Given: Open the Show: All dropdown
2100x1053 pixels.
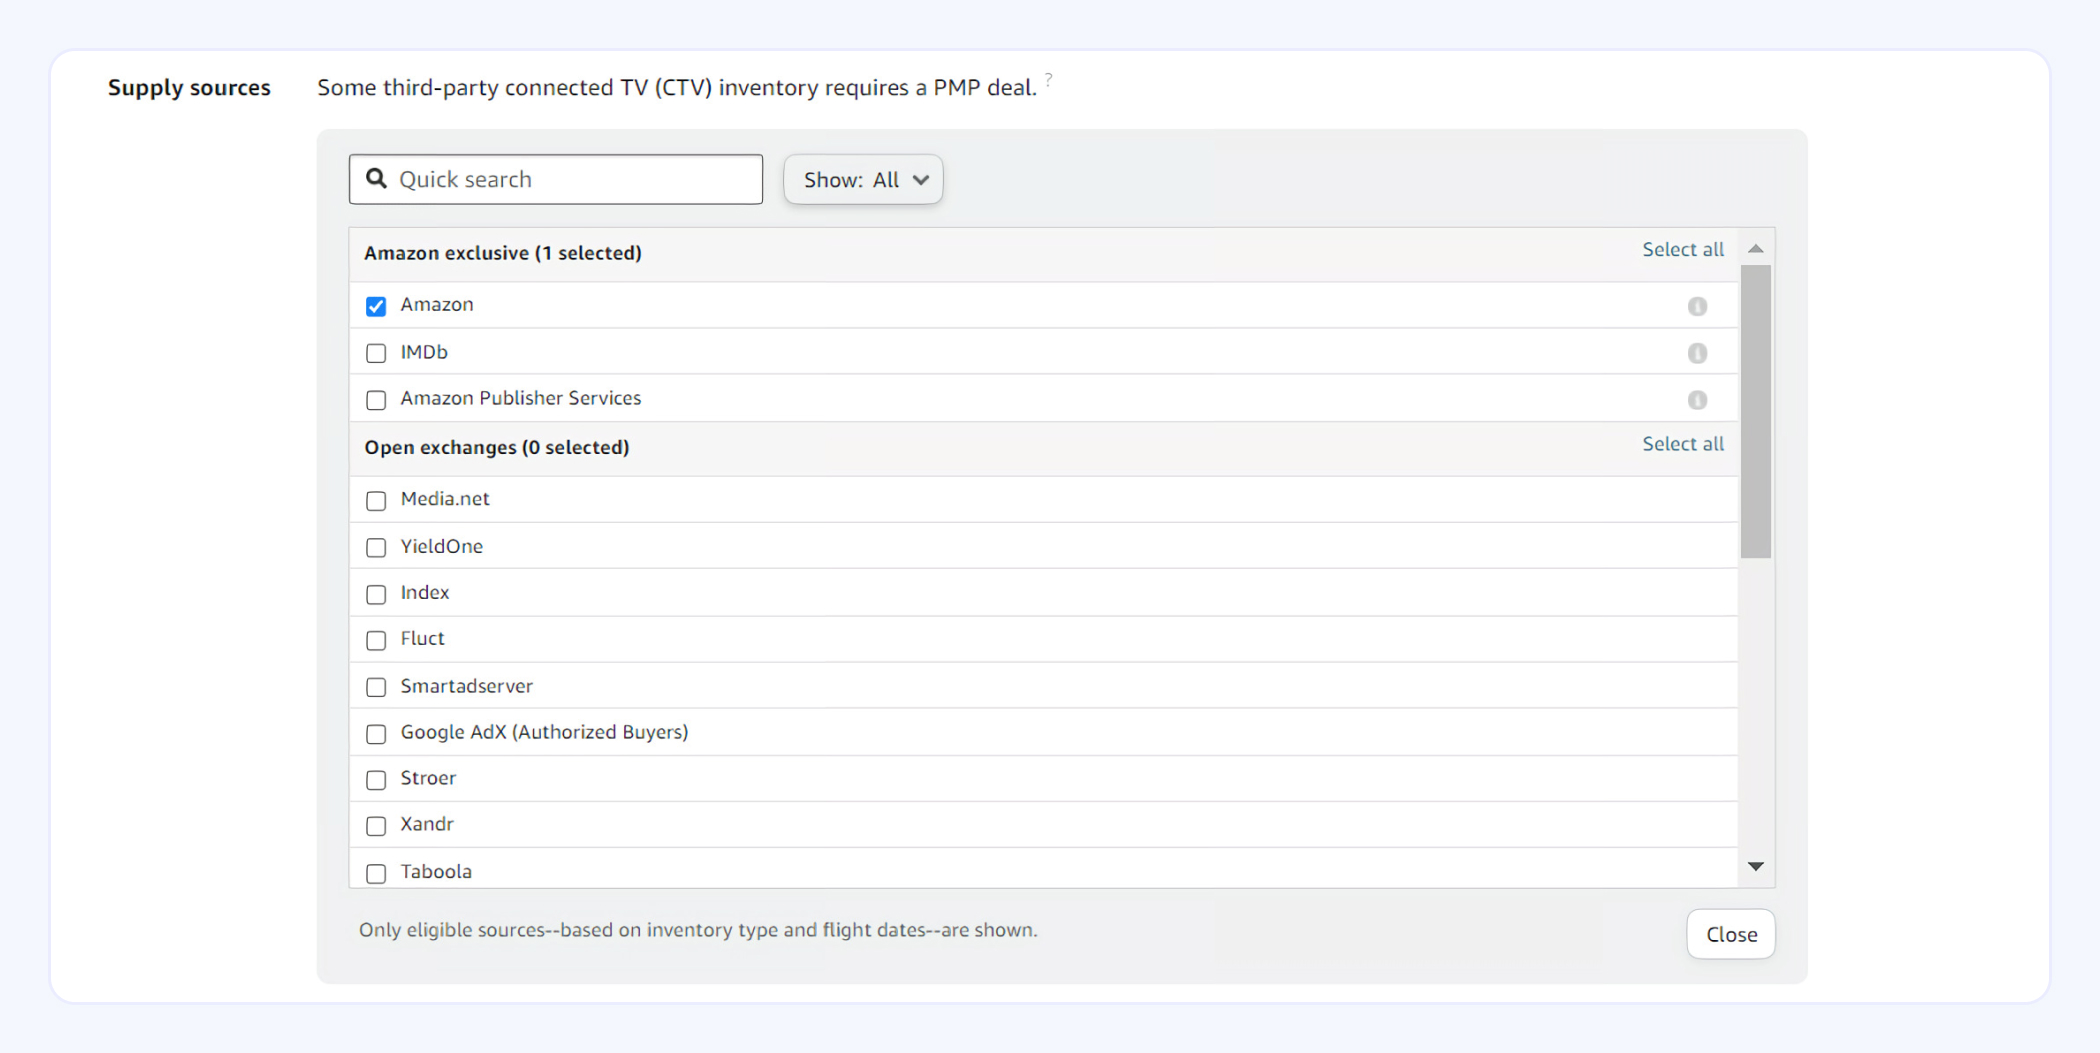Looking at the screenshot, I should [863, 179].
